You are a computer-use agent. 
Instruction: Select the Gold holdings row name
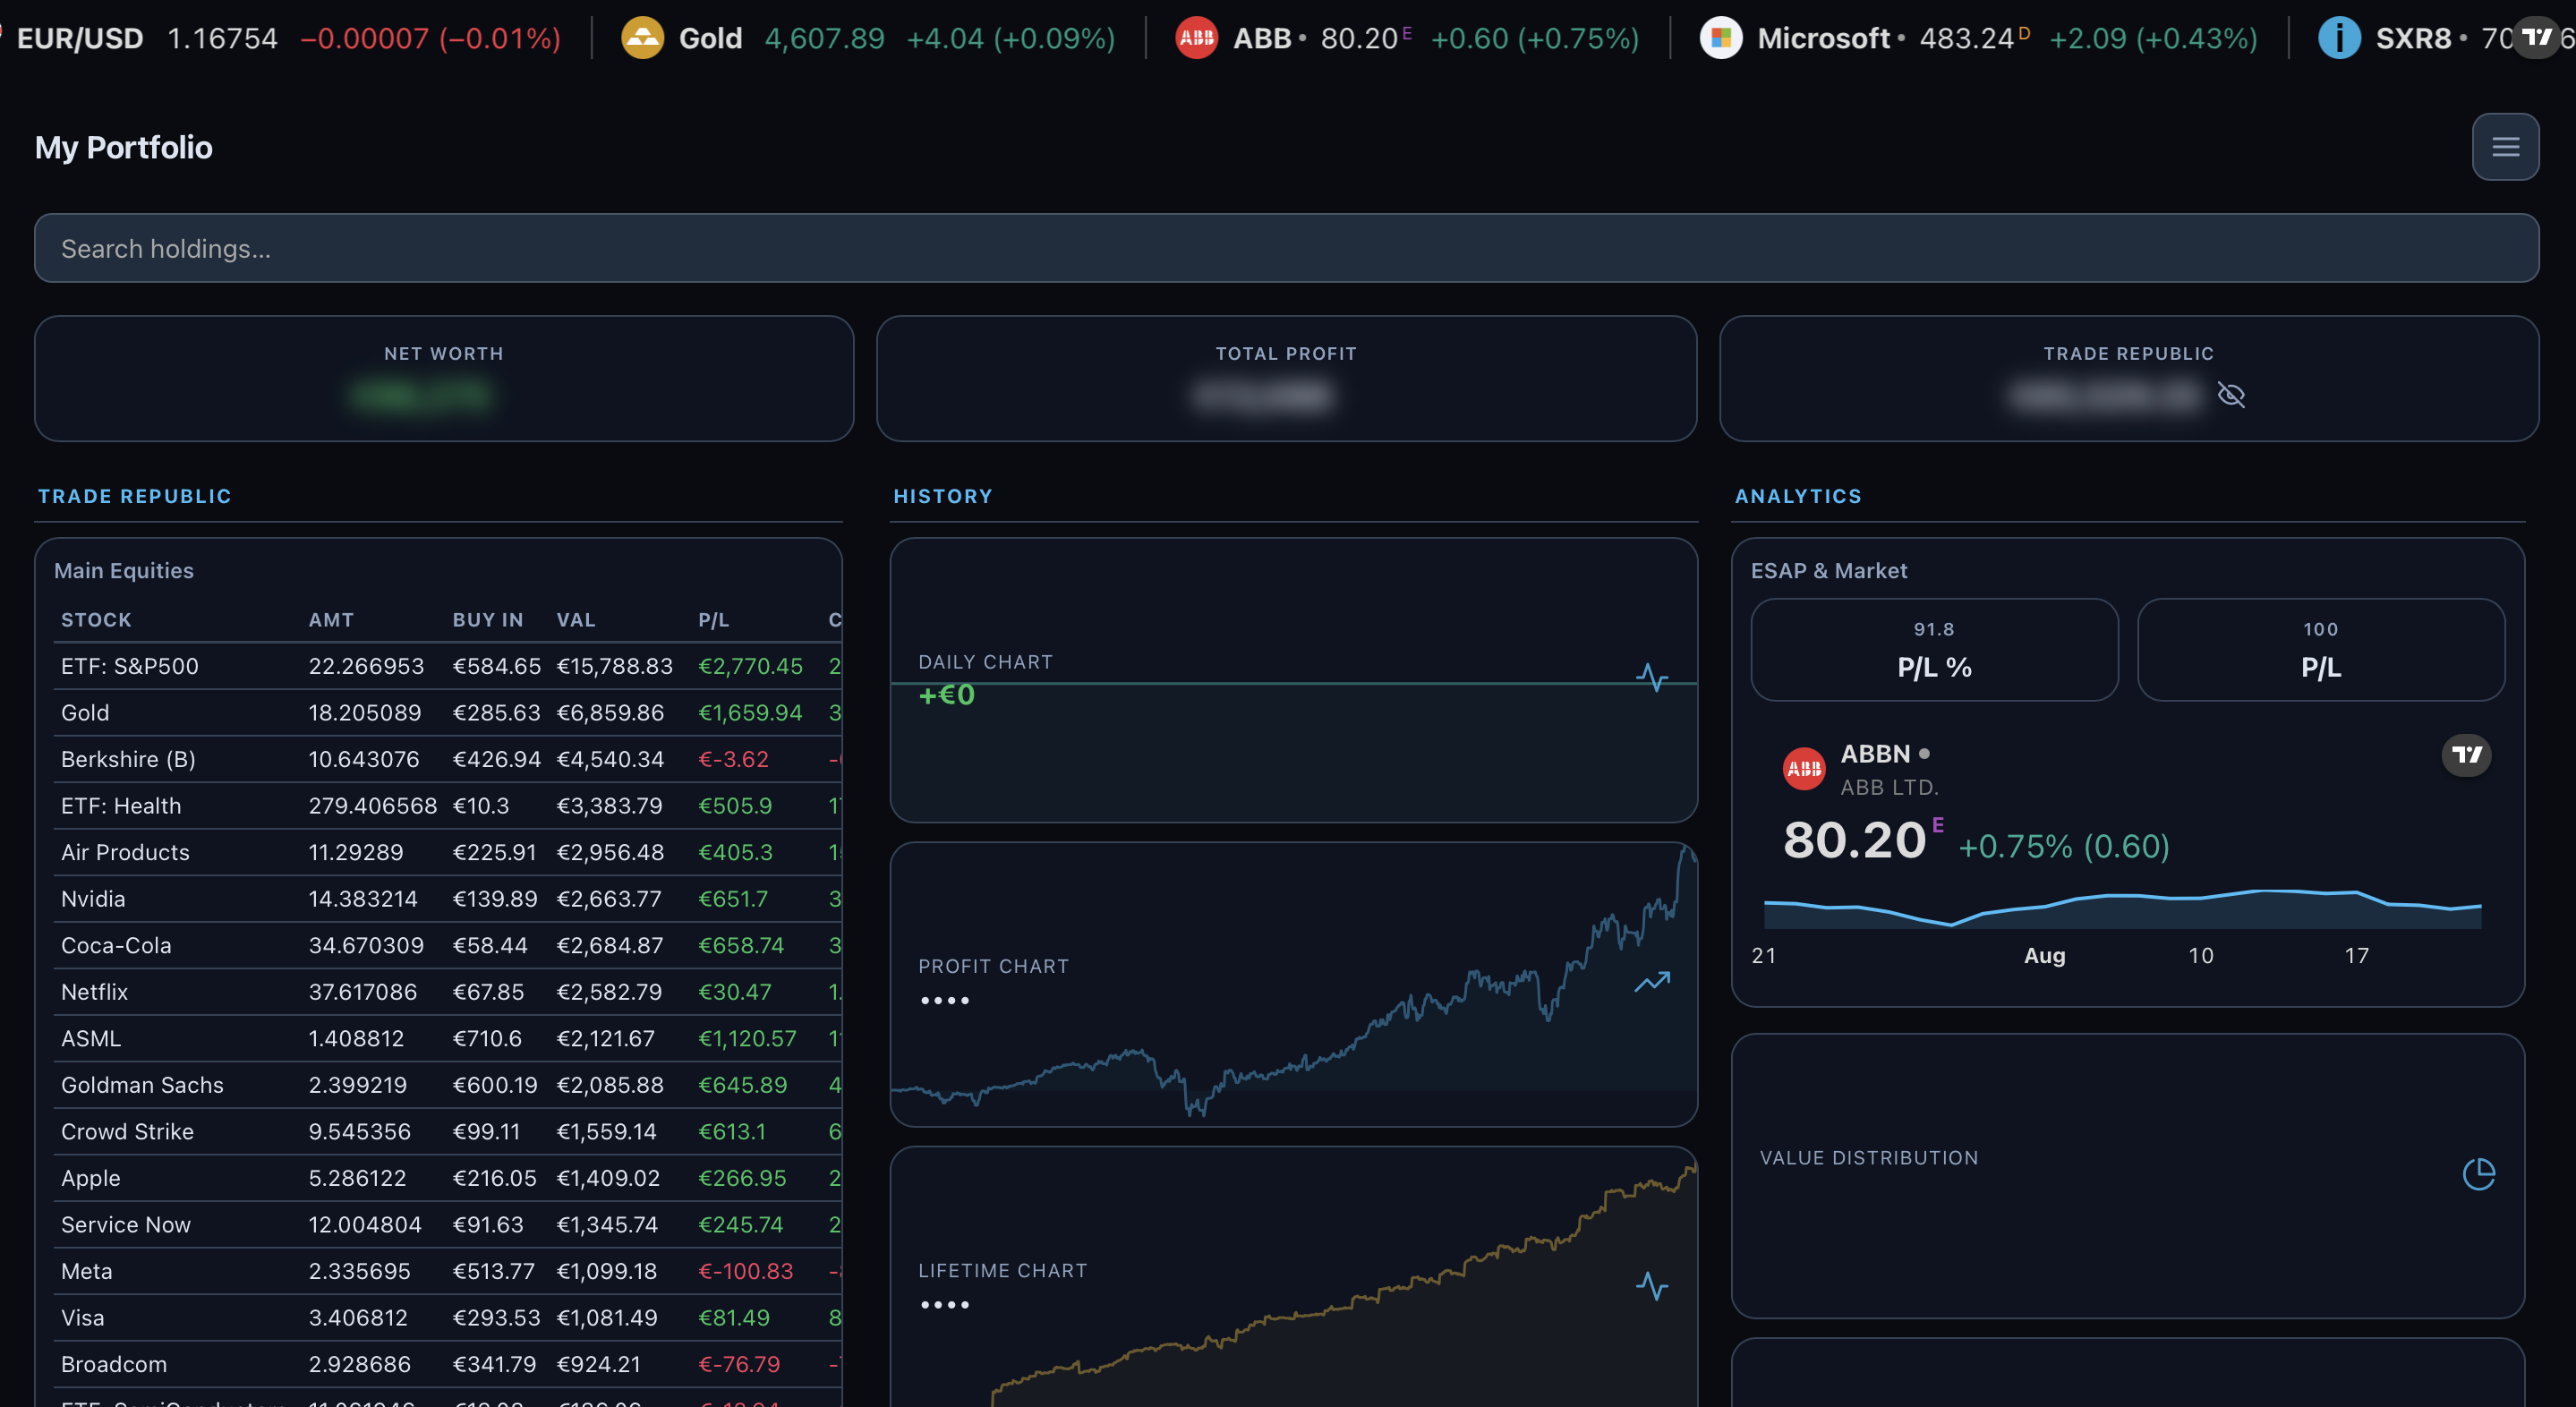click(85, 713)
